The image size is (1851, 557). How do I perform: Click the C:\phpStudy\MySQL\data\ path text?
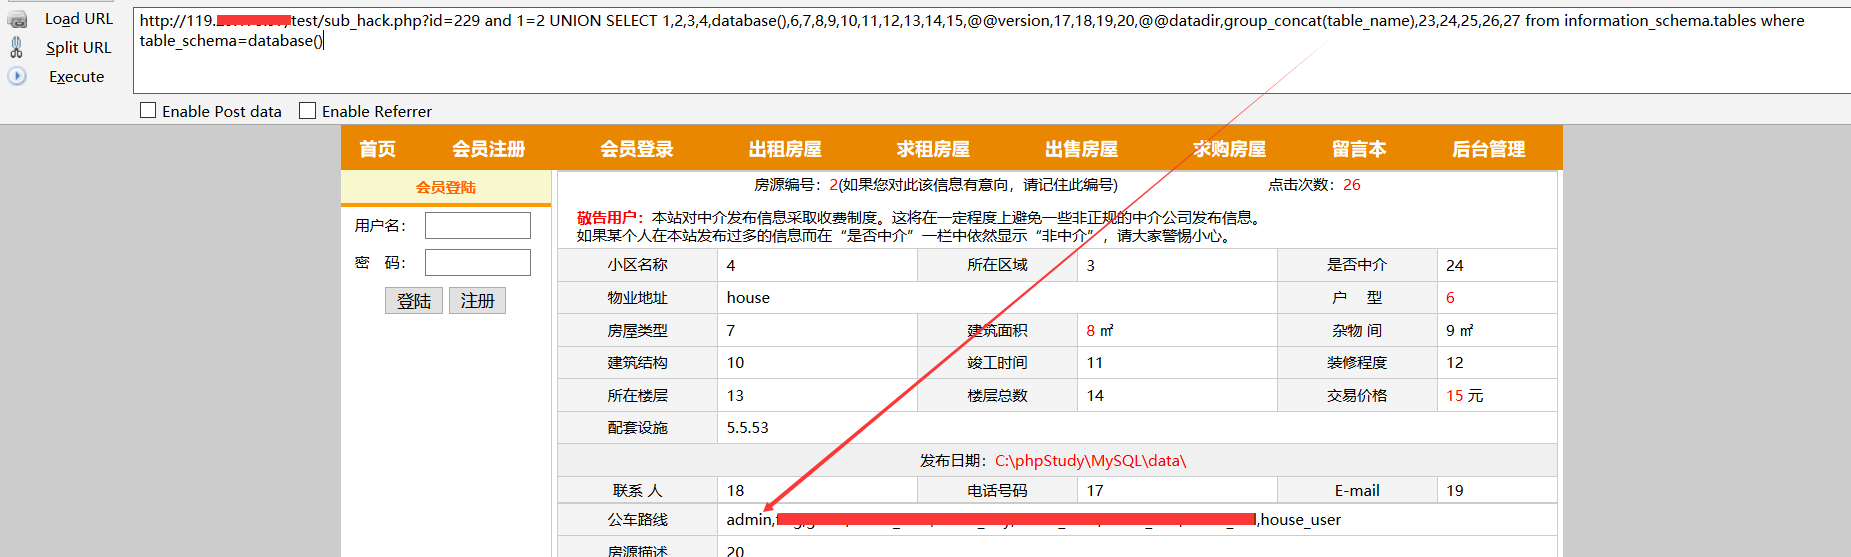click(x=1090, y=461)
